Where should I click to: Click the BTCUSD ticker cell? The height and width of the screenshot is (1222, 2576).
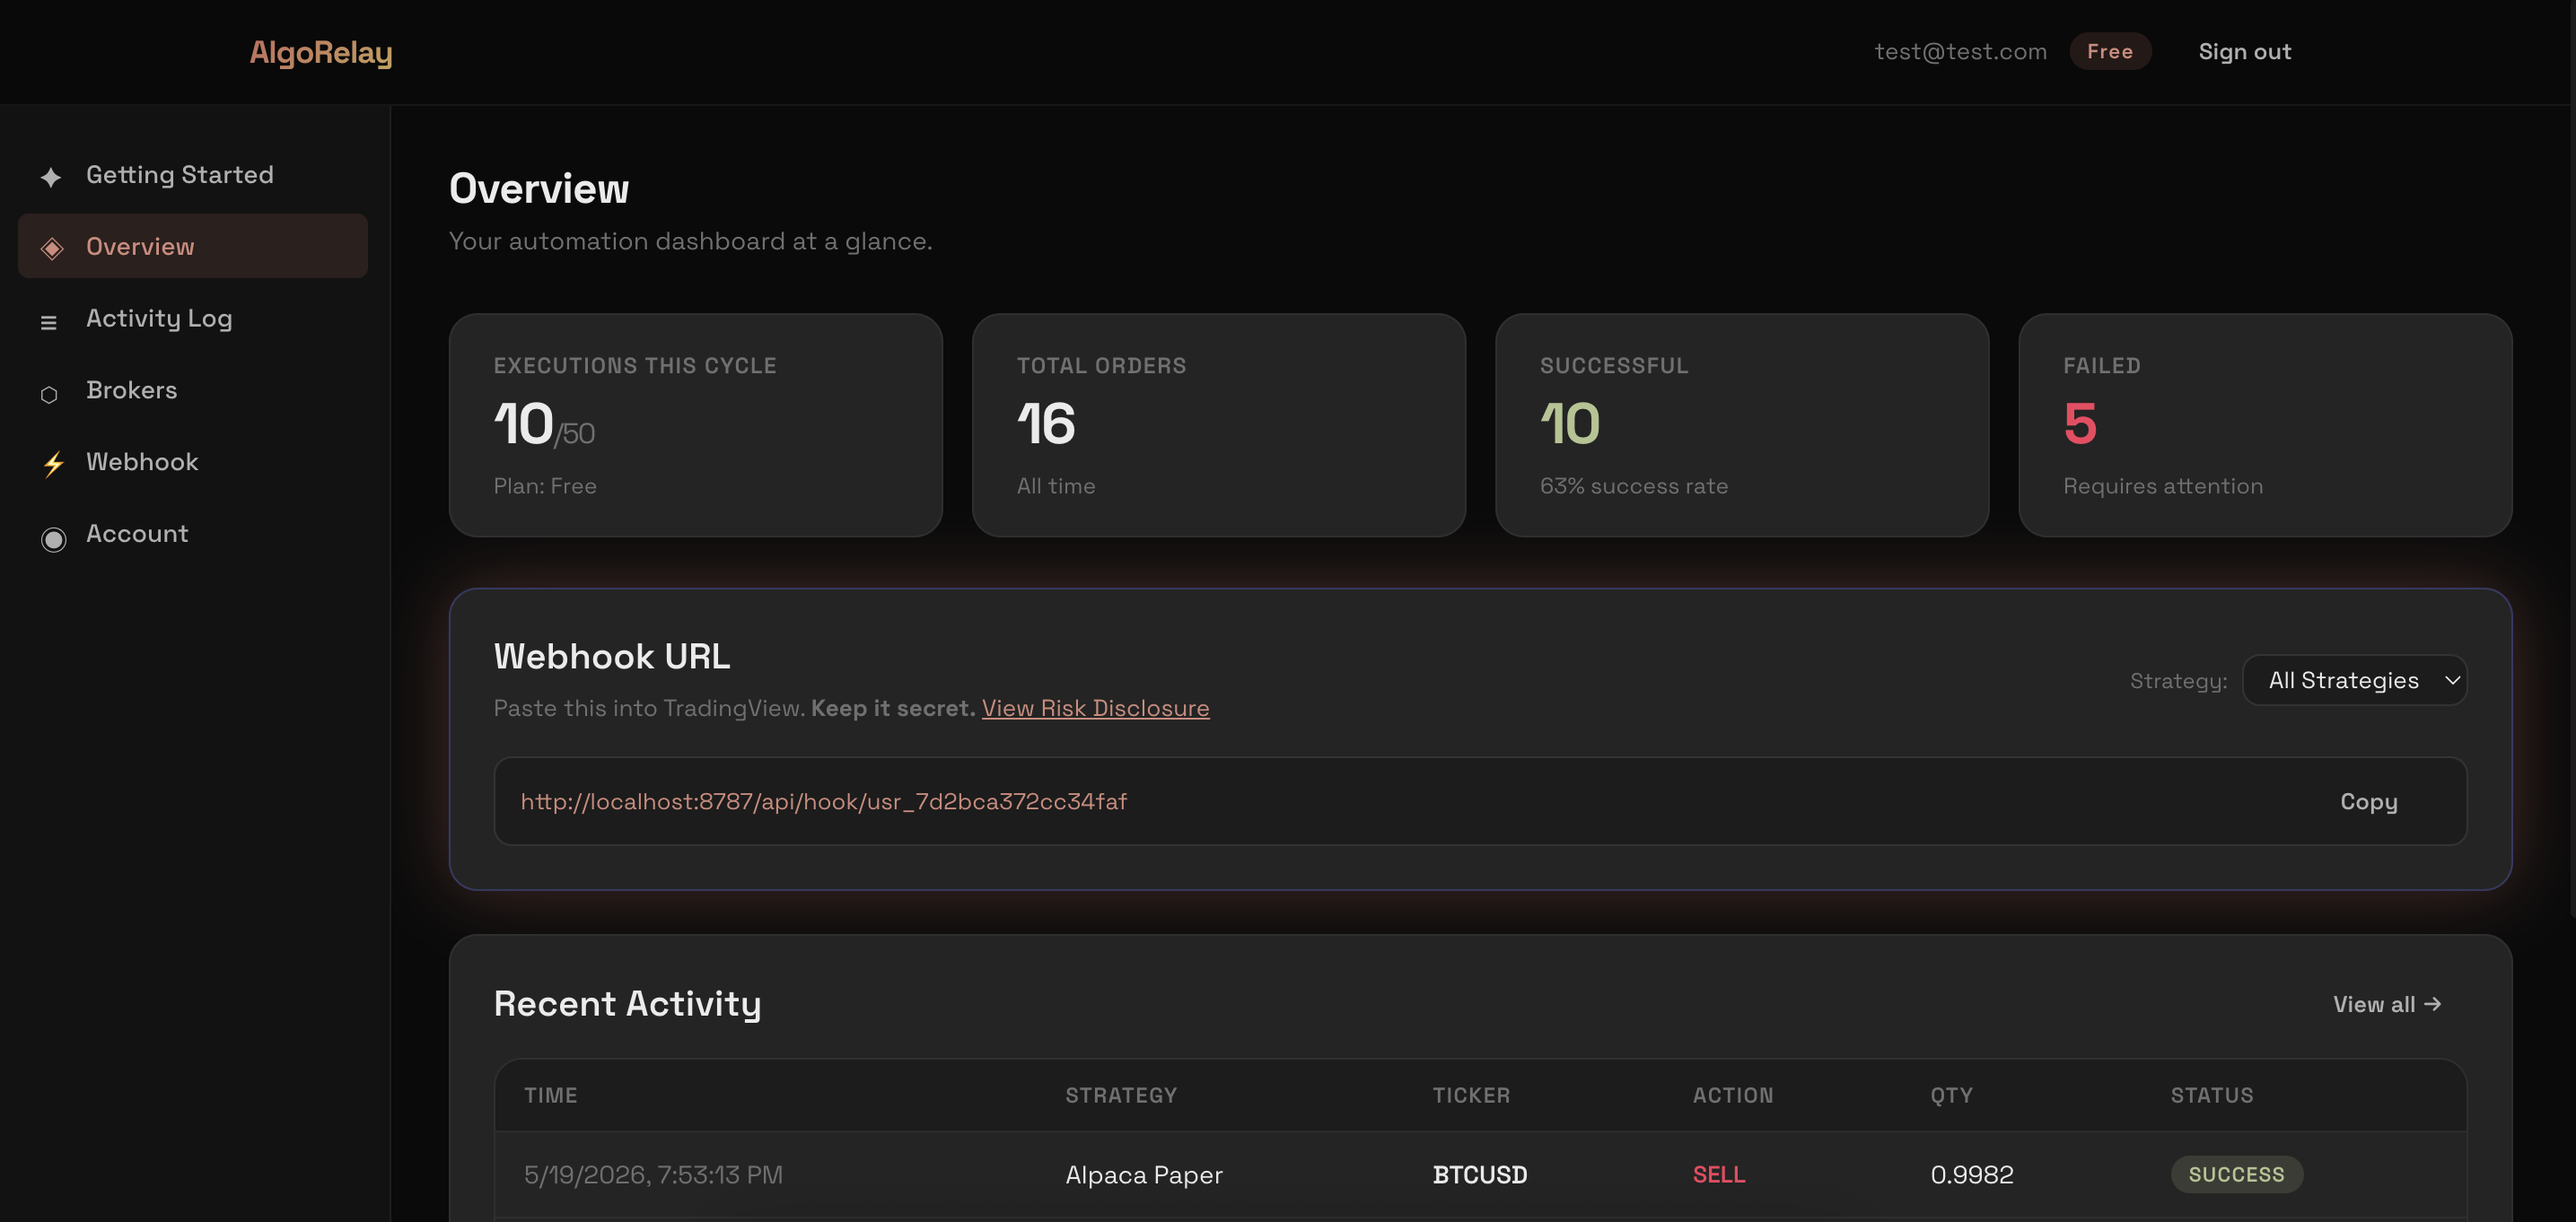(1479, 1174)
